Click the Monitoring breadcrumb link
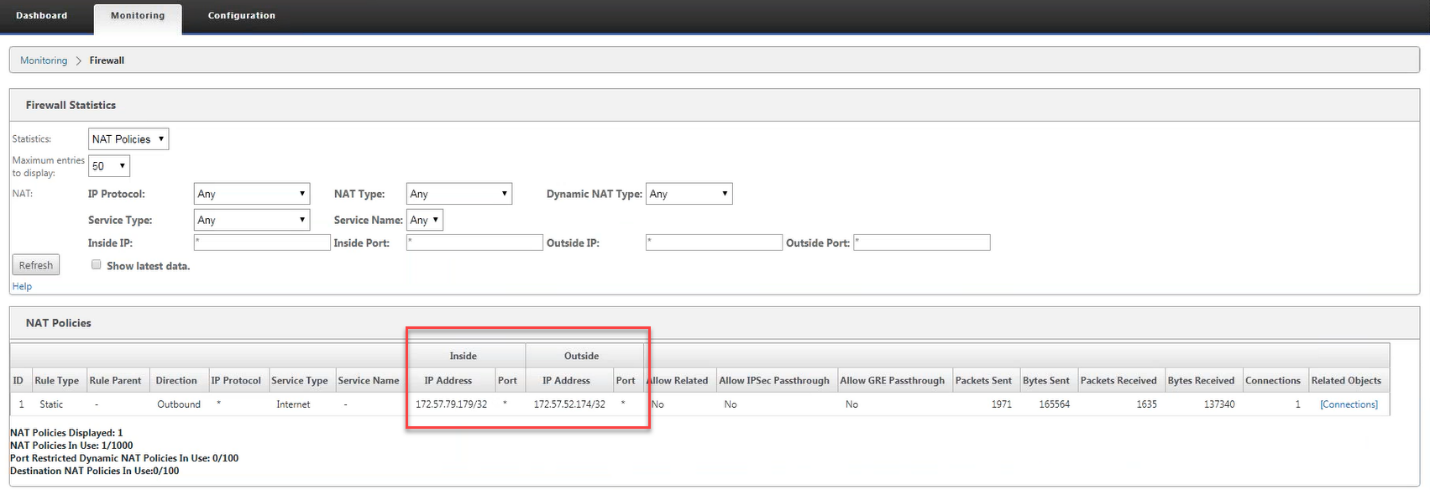1430x490 pixels. click(x=43, y=60)
